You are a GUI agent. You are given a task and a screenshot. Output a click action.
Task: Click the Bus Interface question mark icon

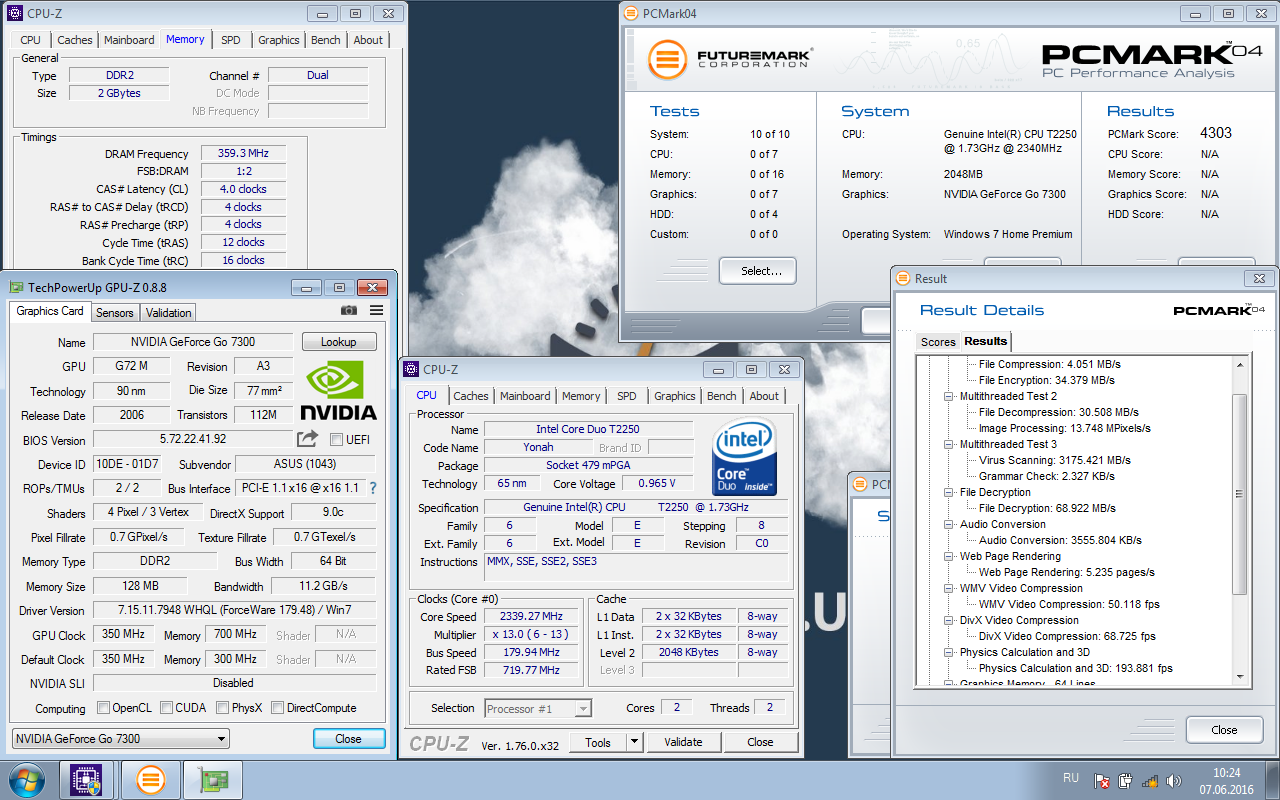[373, 488]
